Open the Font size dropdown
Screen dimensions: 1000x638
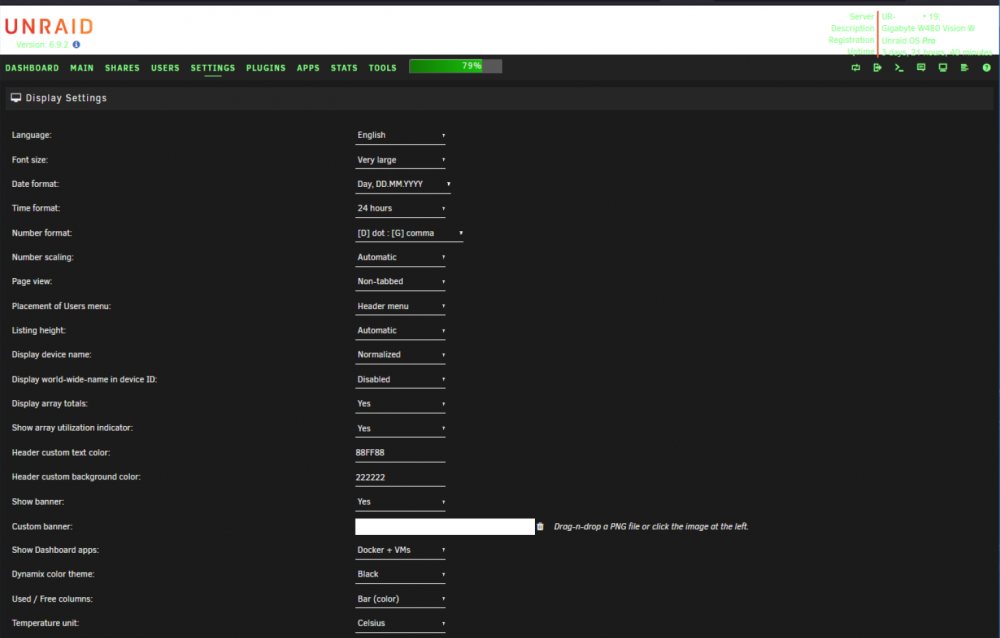[x=401, y=160]
